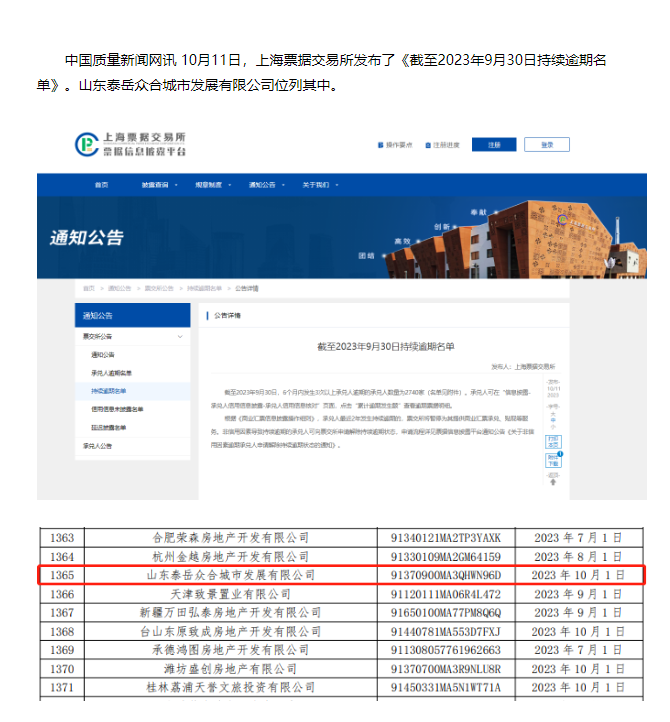Screen dimensions: 670x722
Task: Expand the arrow beside 通知公告 in navigation
Action: 283,185
